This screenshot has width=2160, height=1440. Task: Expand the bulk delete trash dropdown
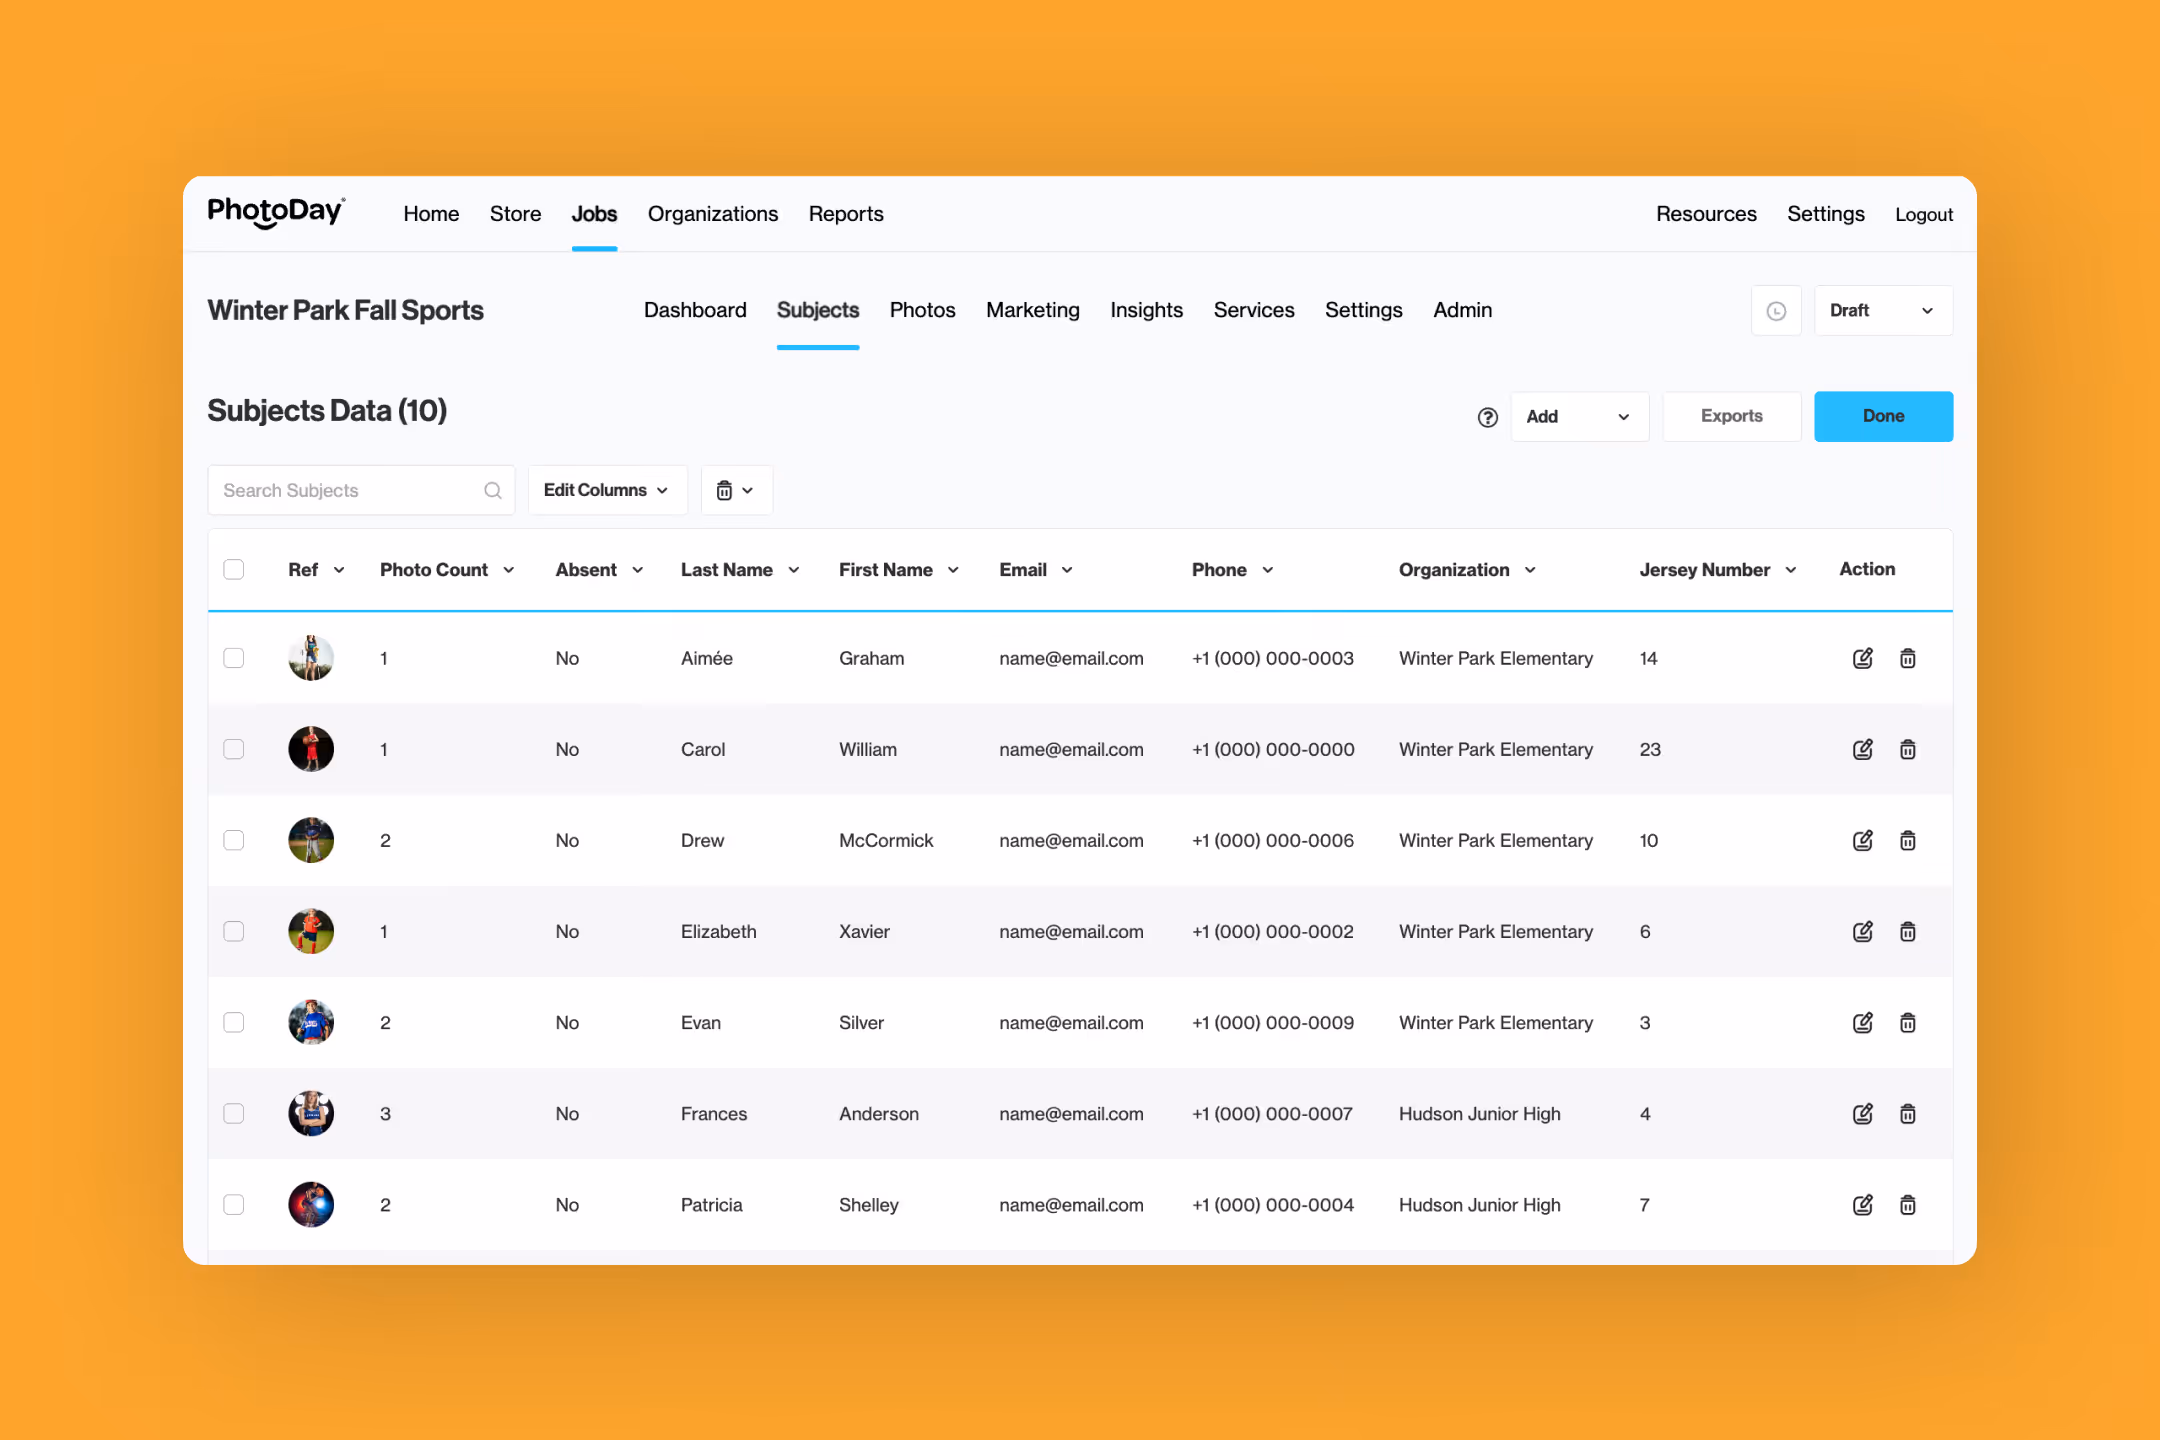coord(735,490)
